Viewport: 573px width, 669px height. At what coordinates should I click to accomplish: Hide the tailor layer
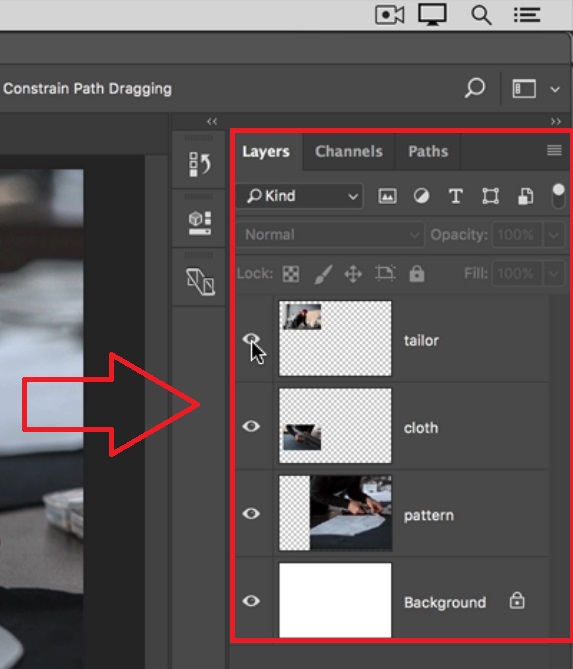point(251,339)
